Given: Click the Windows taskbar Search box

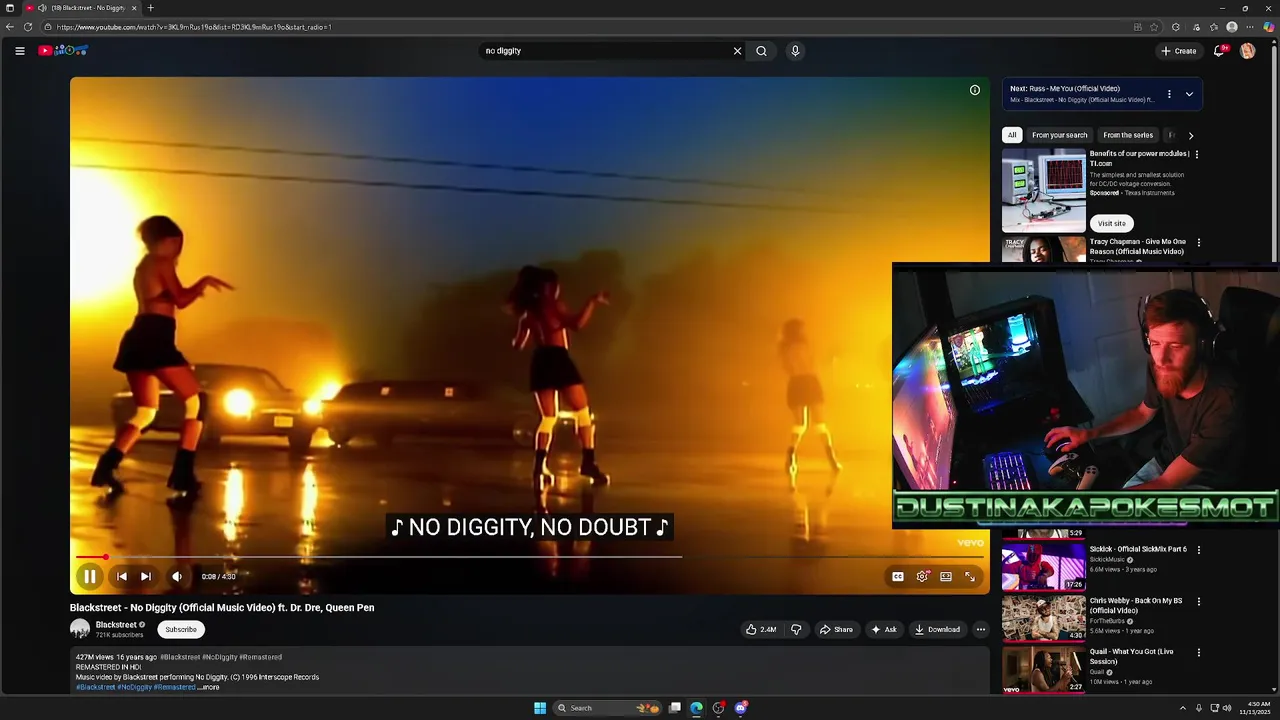Looking at the screenshot, I should 607,708.
